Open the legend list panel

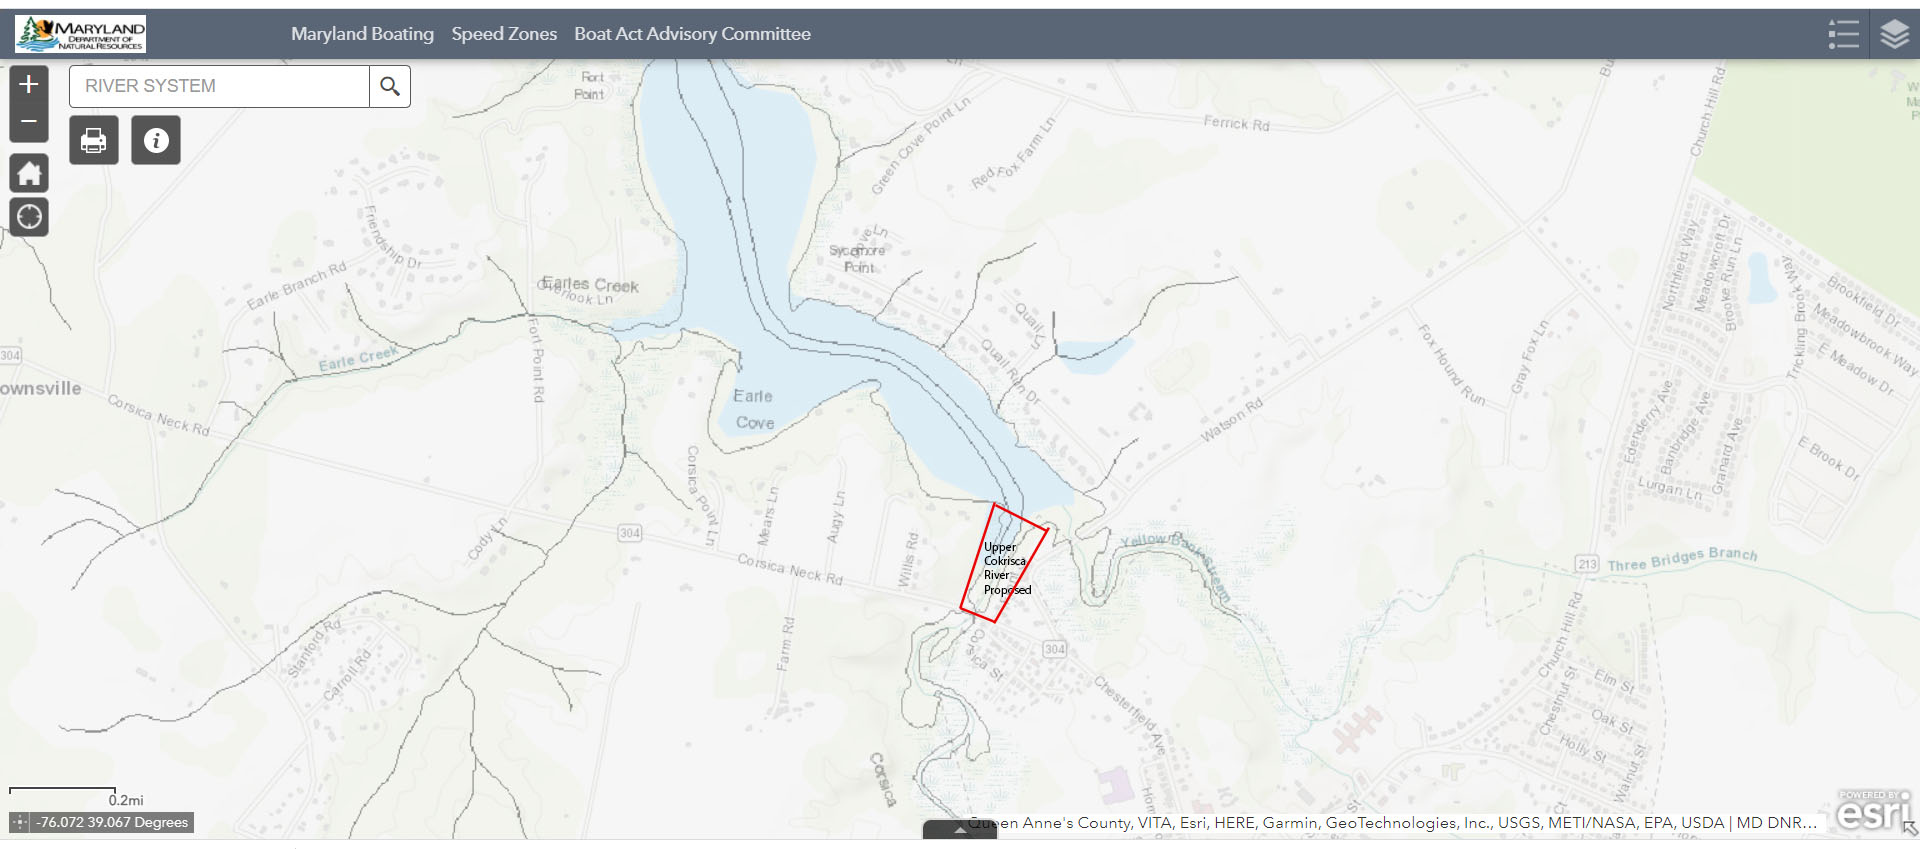tap(1843, 34)
